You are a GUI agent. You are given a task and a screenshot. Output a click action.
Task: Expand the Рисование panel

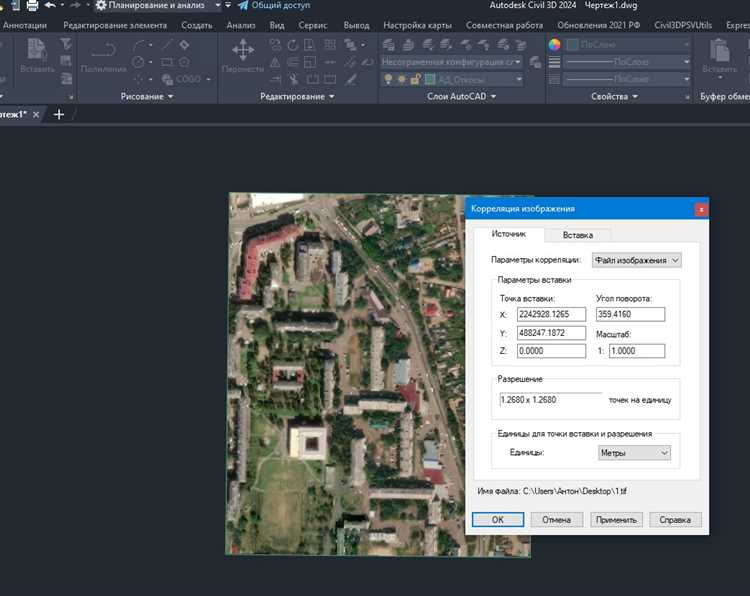coord(146,97)
